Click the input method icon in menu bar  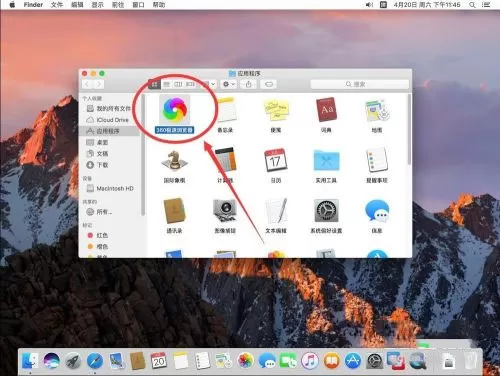click(x=383, y=5)
